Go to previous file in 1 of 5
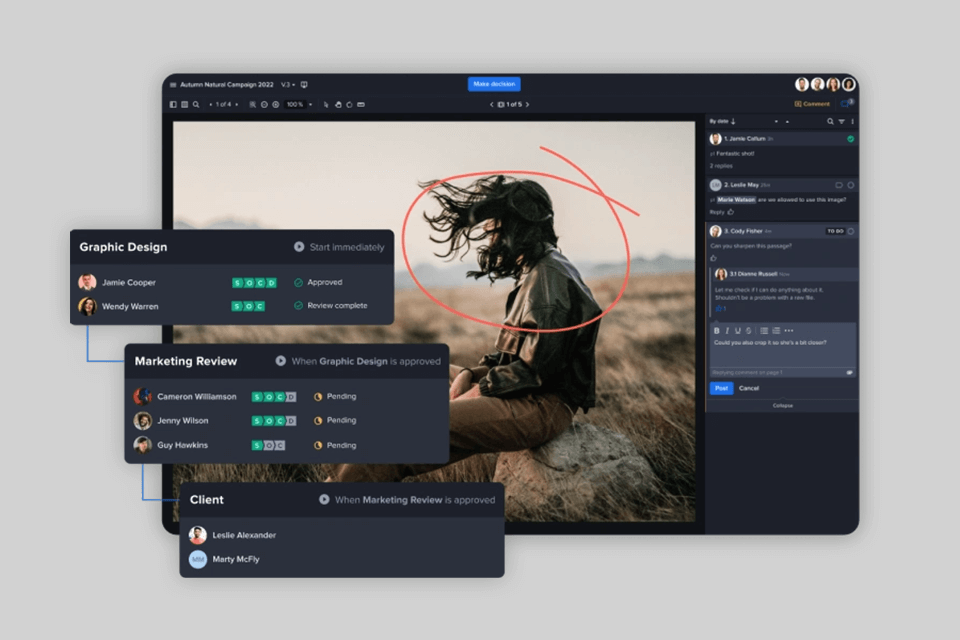The width and height of the screenshot is (960, 640). (x=491, y=104)
